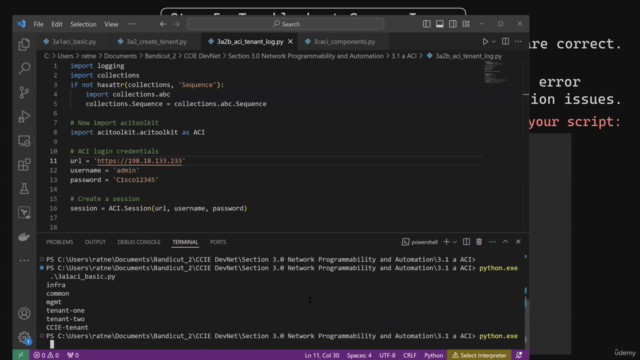Image resolution: width=640 pixels, height=360 pixels.
Task: Open terminal panel more actions ellipsis
Action: 492,242
